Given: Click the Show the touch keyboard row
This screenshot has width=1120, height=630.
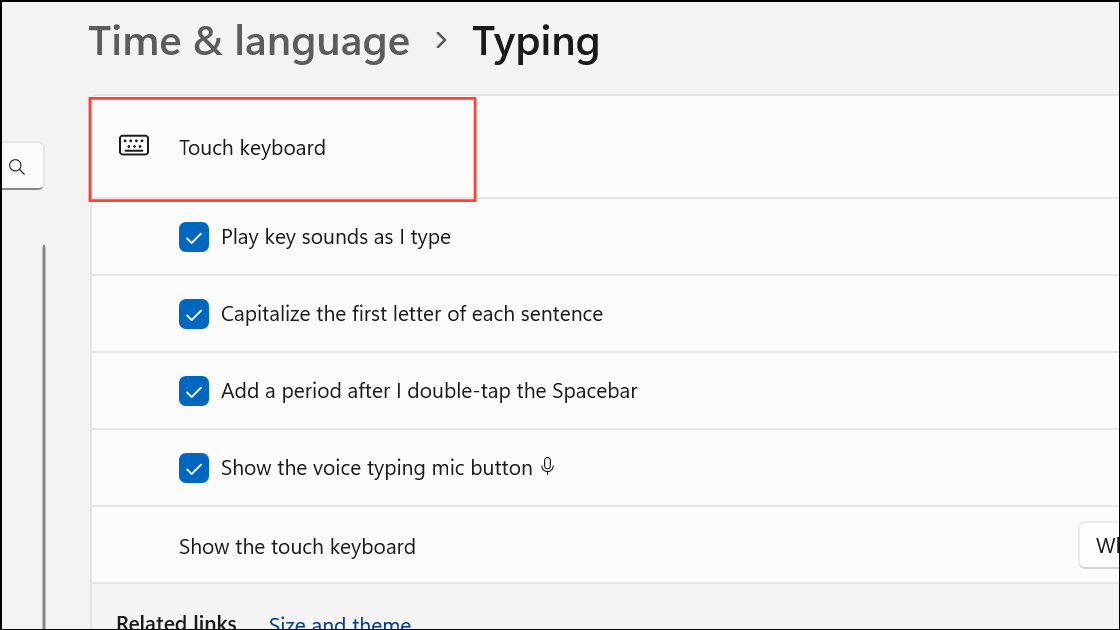Looking at the screenshot, I should click(x=297, y=546).
